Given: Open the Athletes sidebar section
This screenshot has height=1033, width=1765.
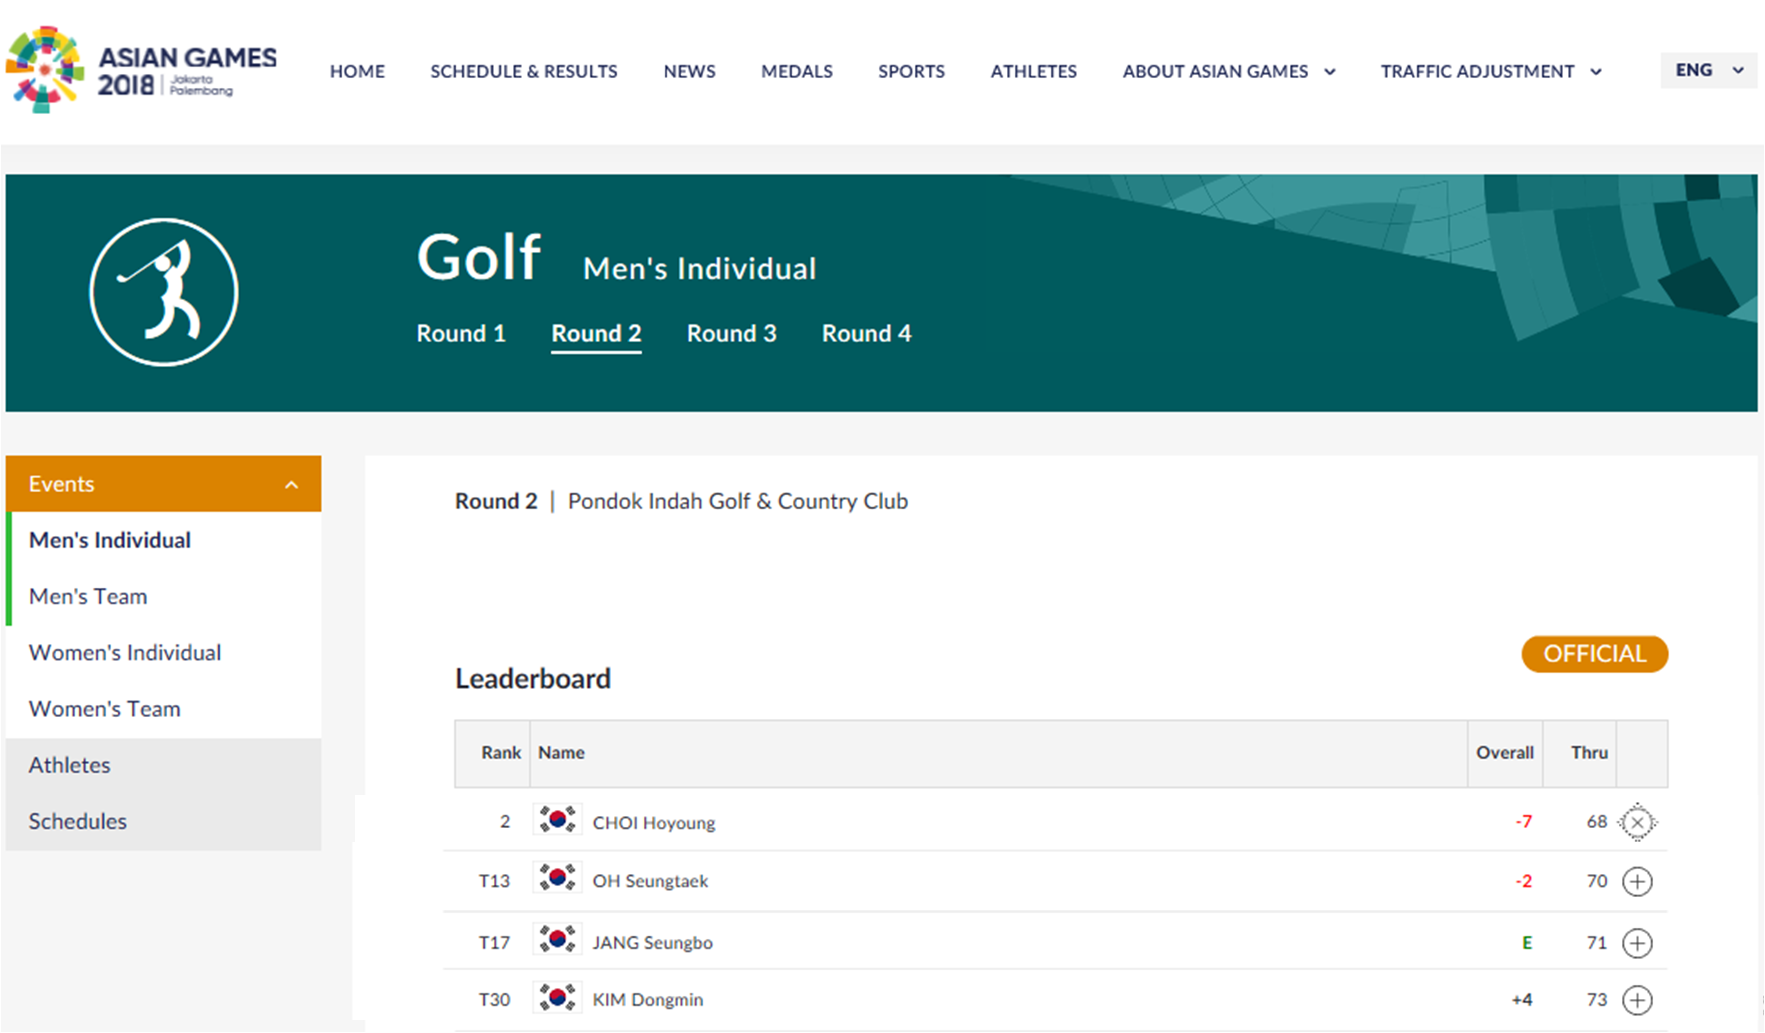Looking at the screenshot, I should [70, 765].
